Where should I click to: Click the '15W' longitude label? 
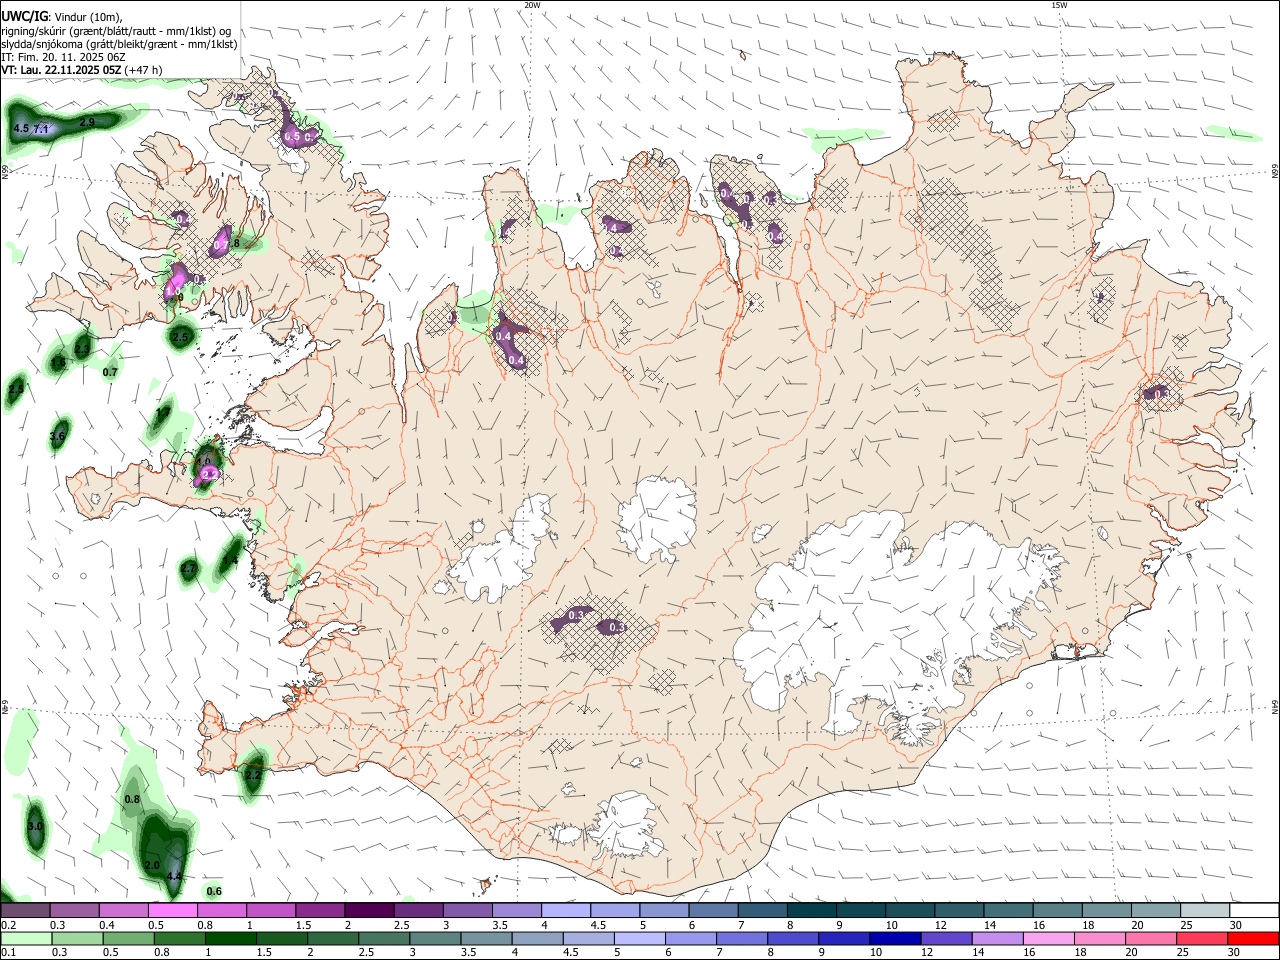1060,5
